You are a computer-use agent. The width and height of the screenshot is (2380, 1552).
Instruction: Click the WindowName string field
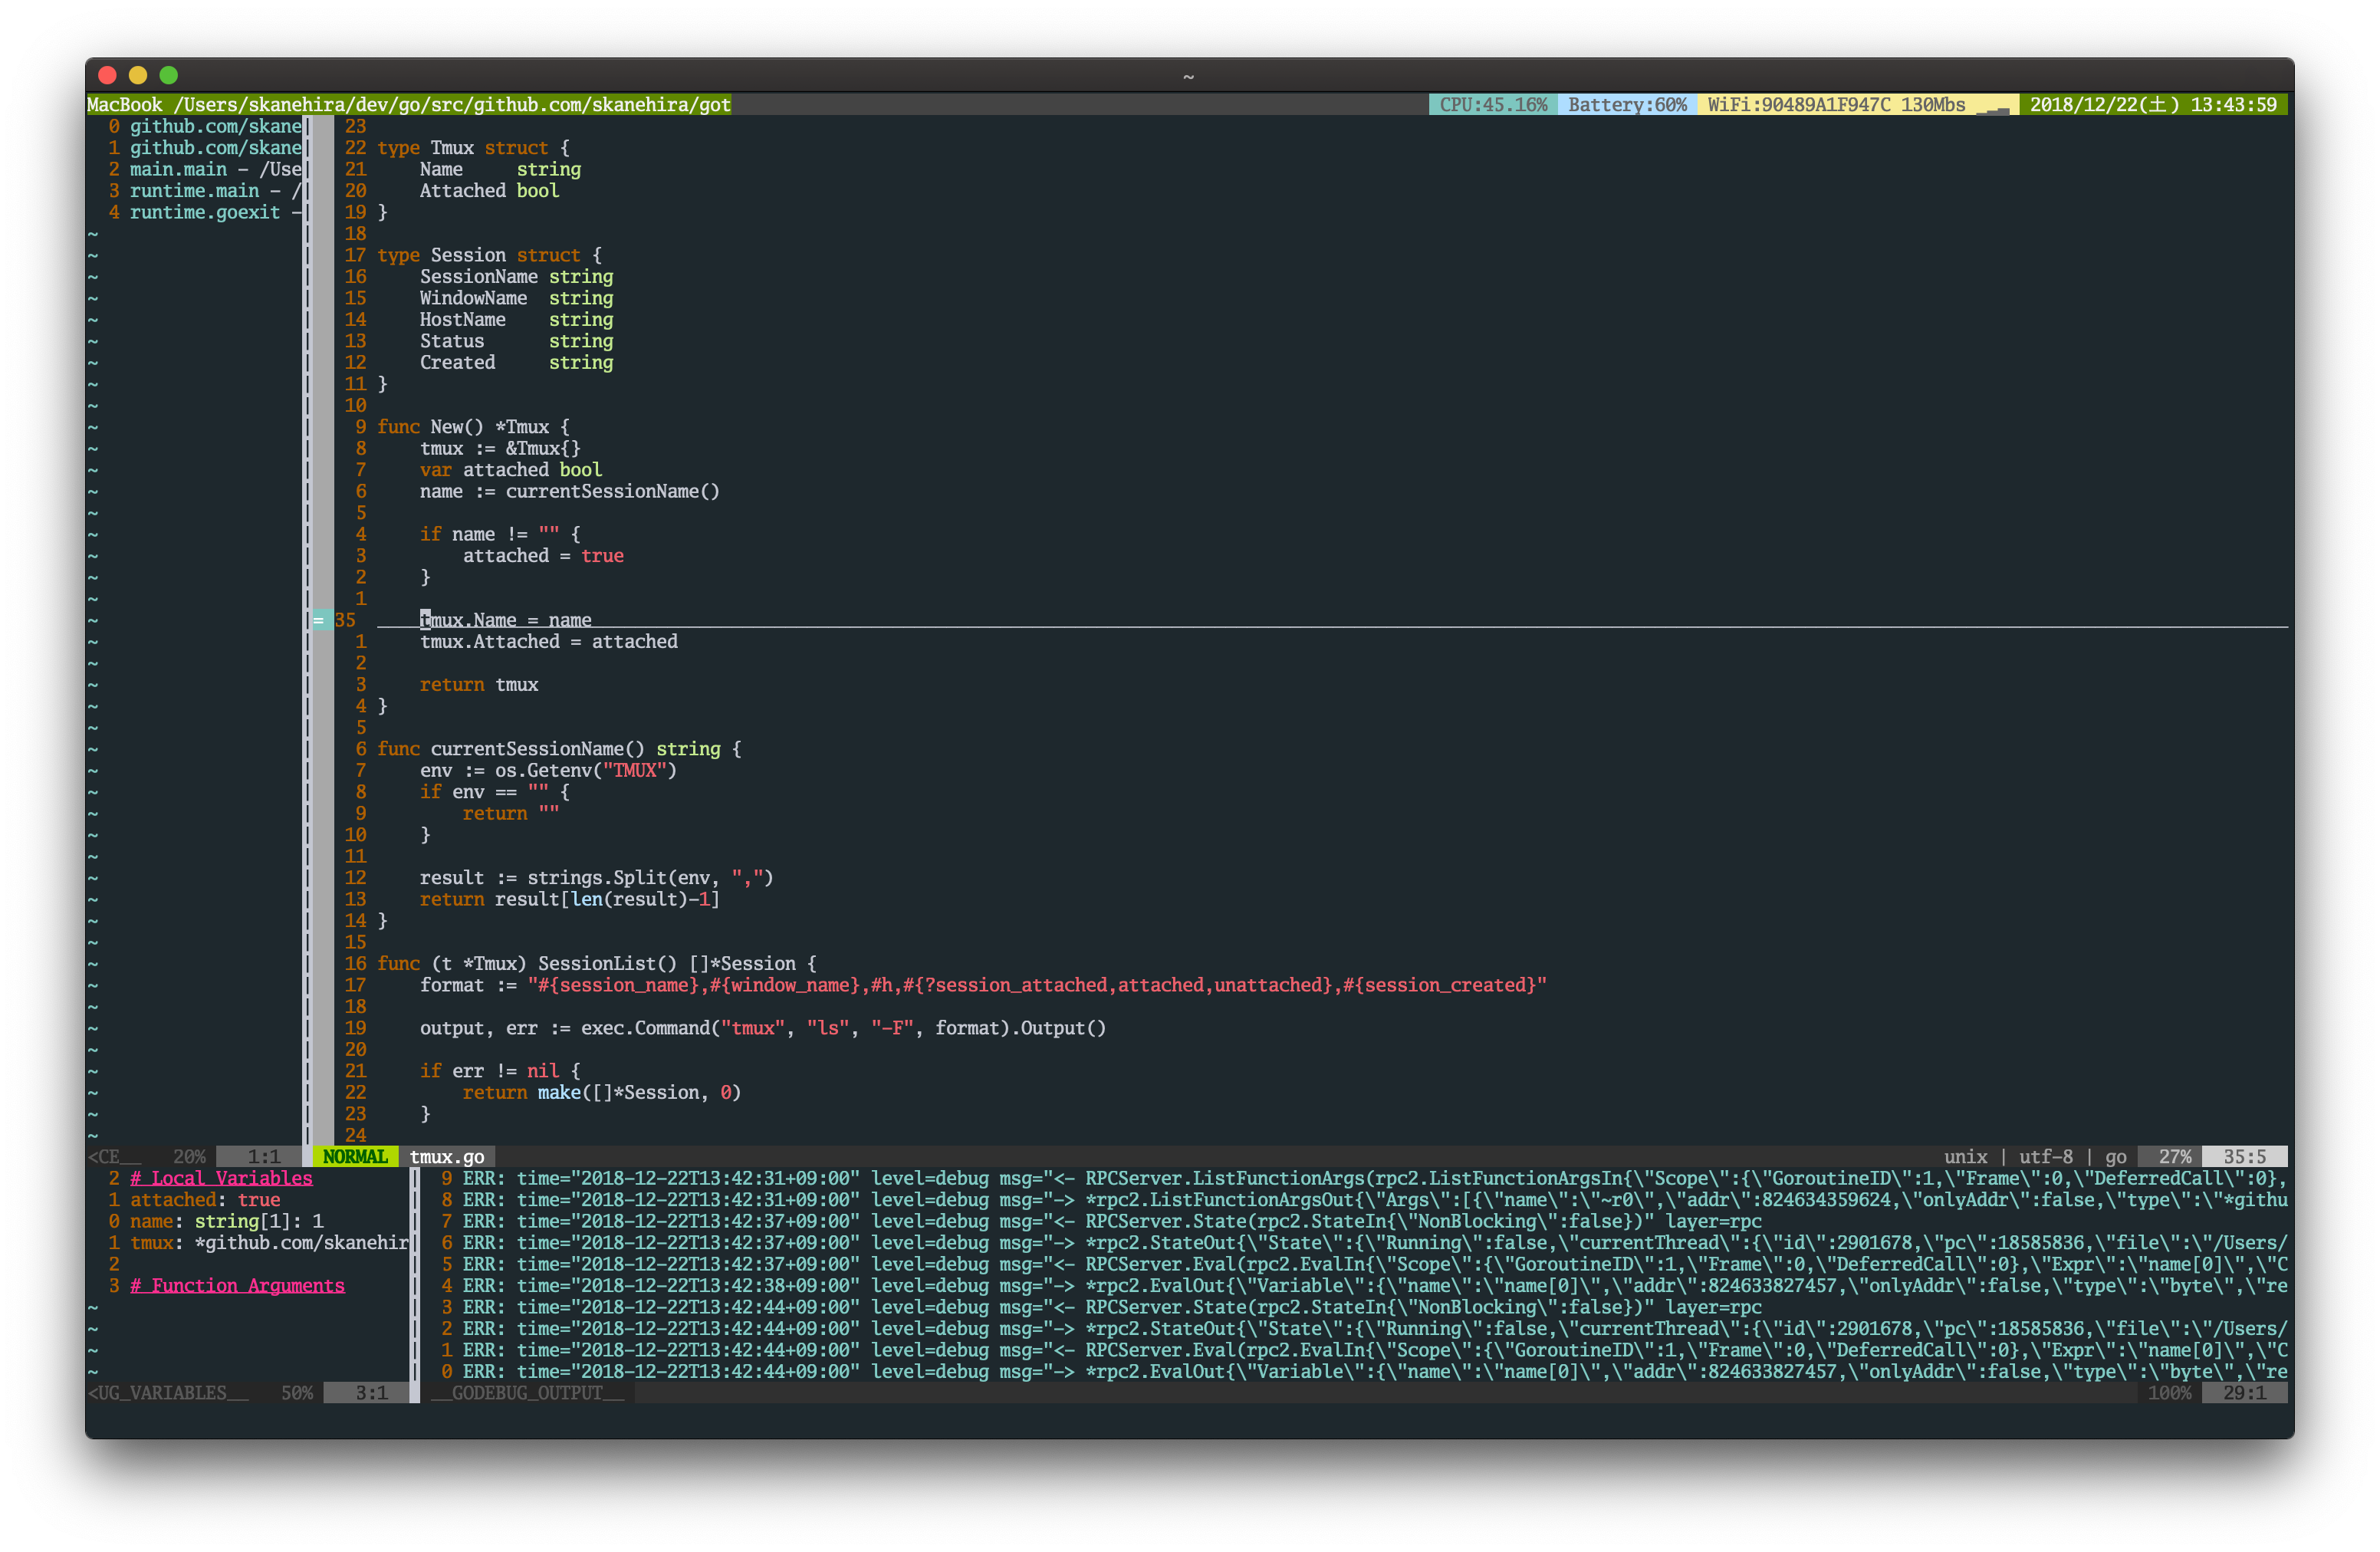pos(517,298)
